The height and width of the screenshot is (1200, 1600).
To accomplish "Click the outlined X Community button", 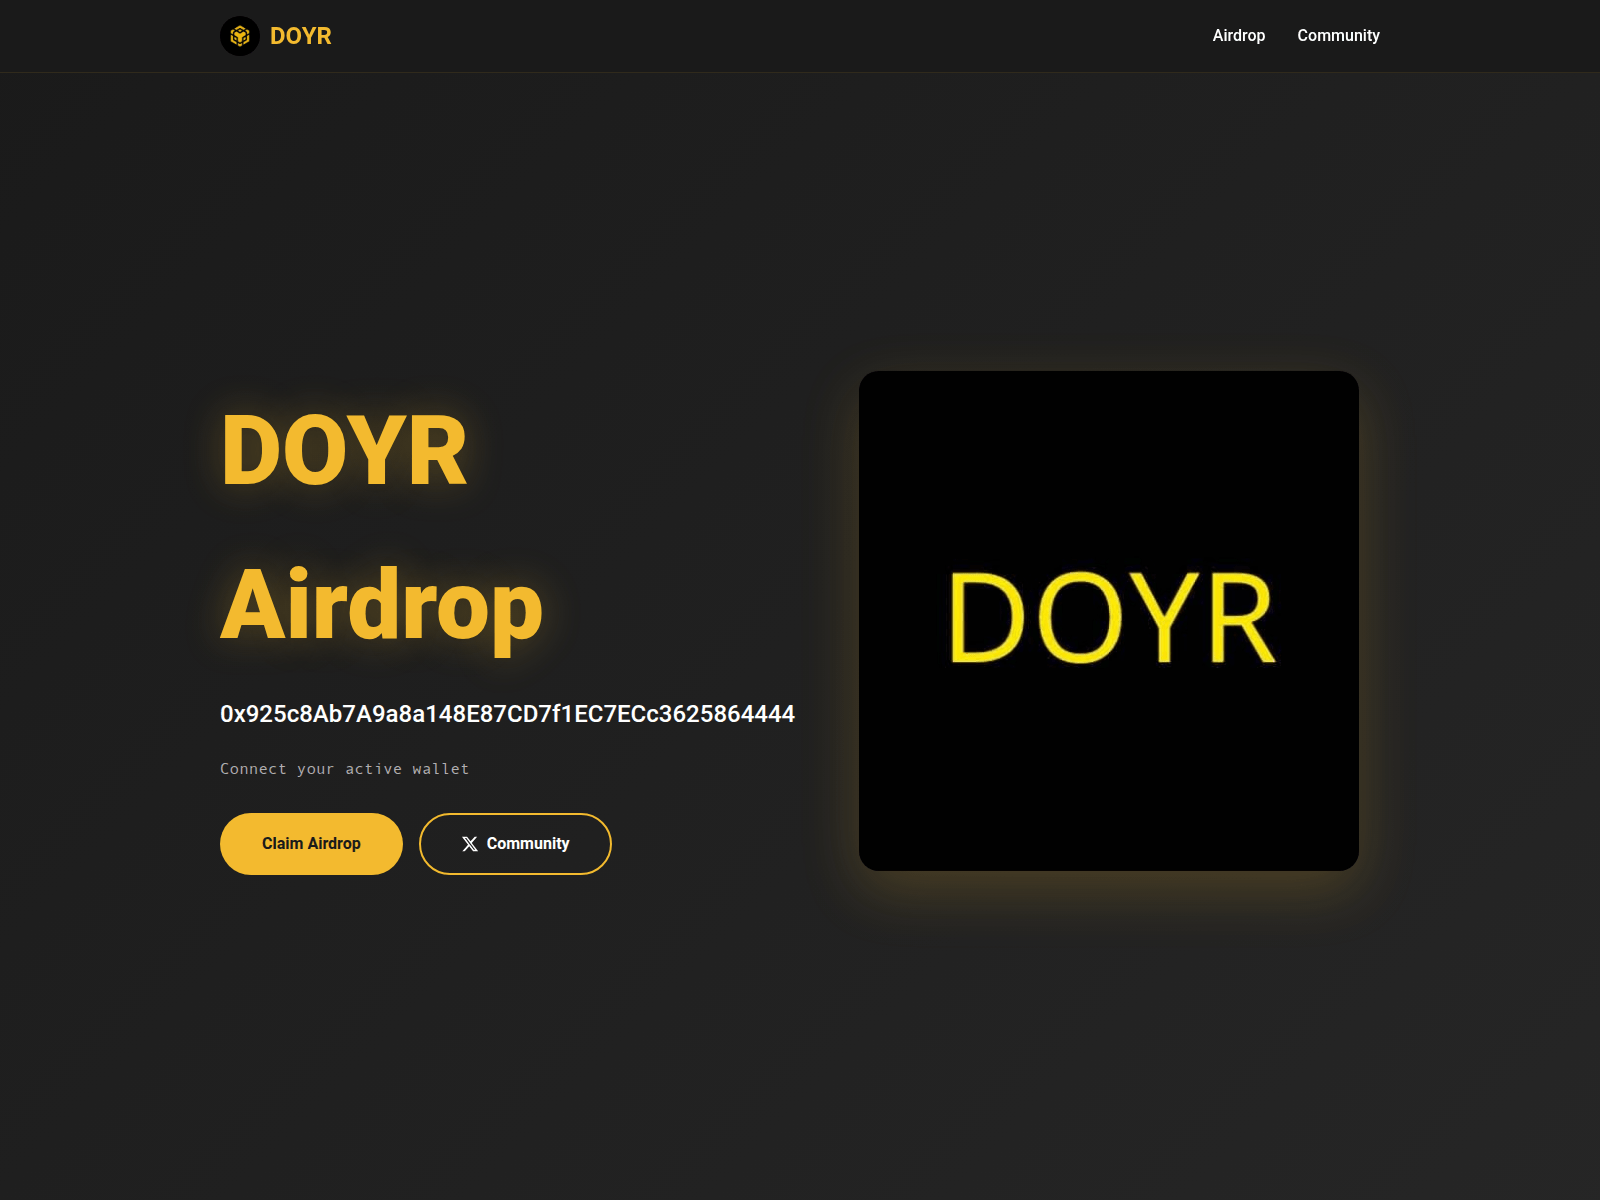I will point(515,844).
